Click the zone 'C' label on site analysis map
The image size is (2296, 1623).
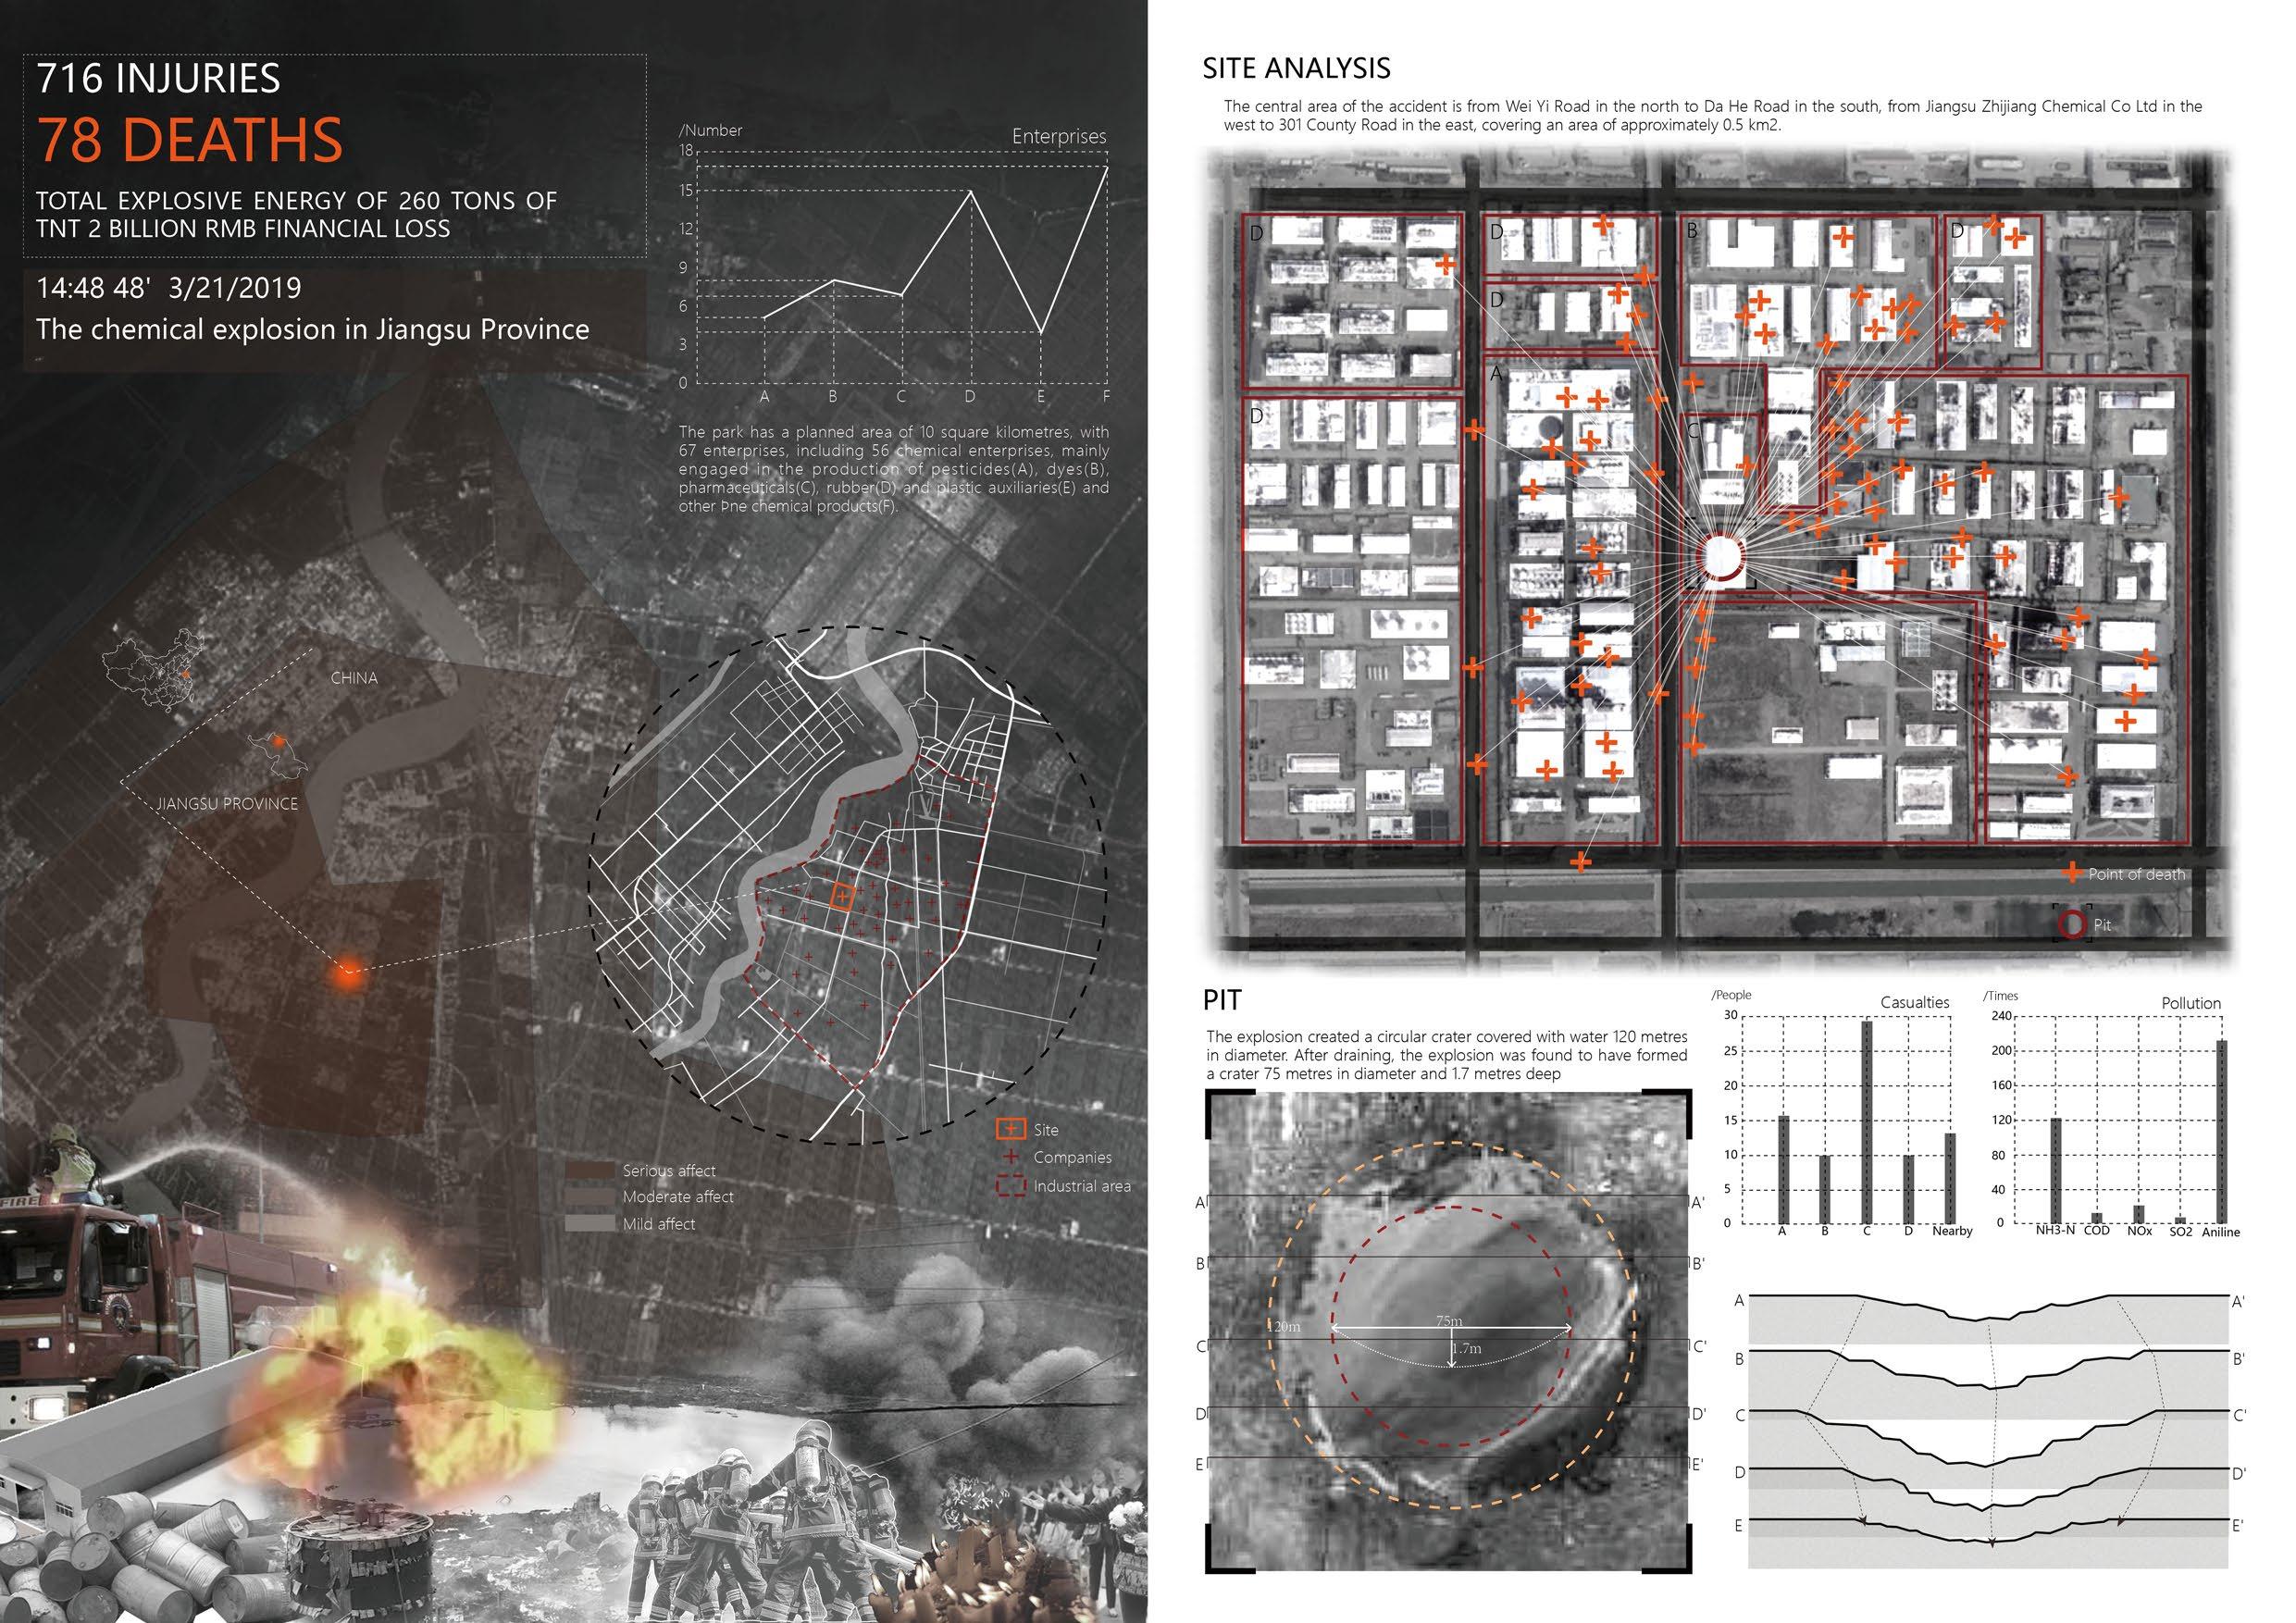click(x=1692, y=431)
